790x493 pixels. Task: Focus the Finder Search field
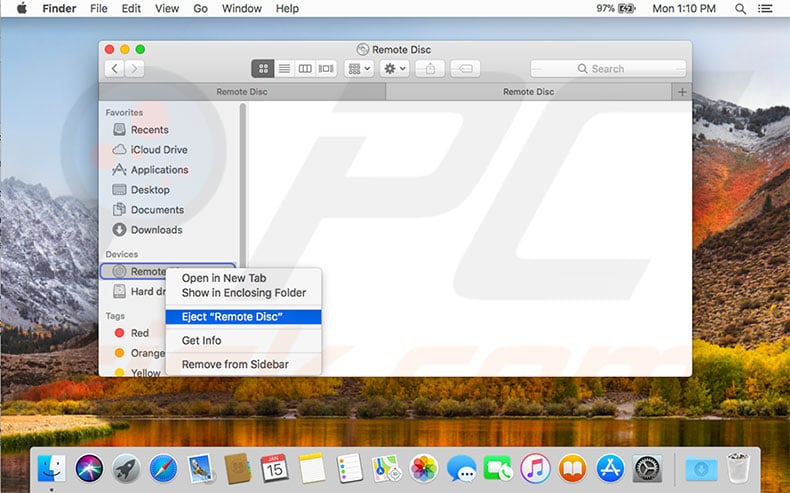(x=608, y=68)
